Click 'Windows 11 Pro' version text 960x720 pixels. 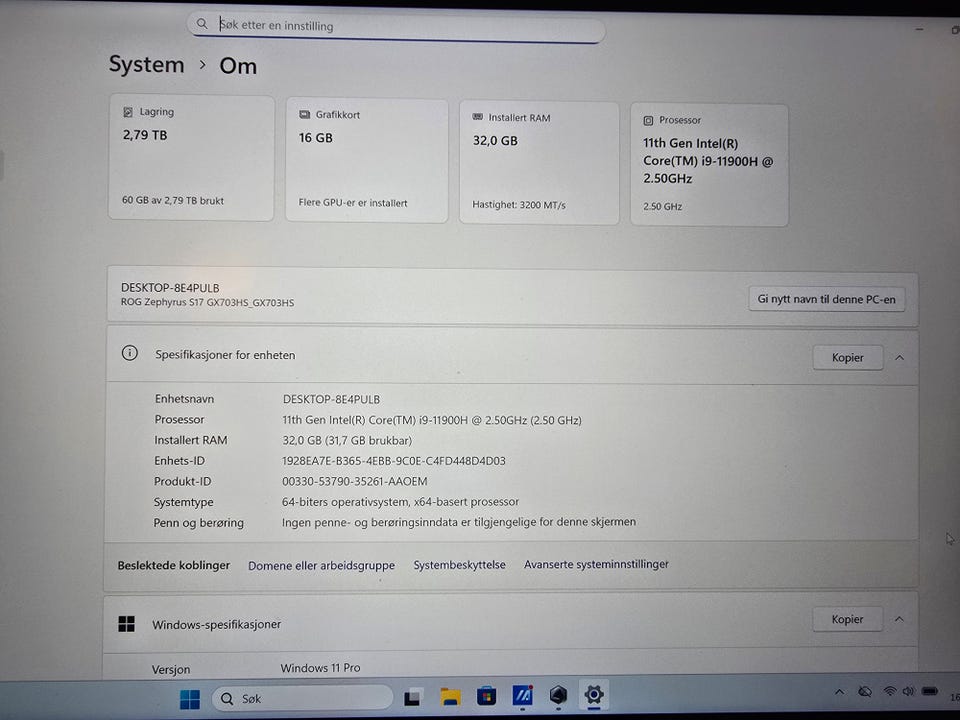320,668
